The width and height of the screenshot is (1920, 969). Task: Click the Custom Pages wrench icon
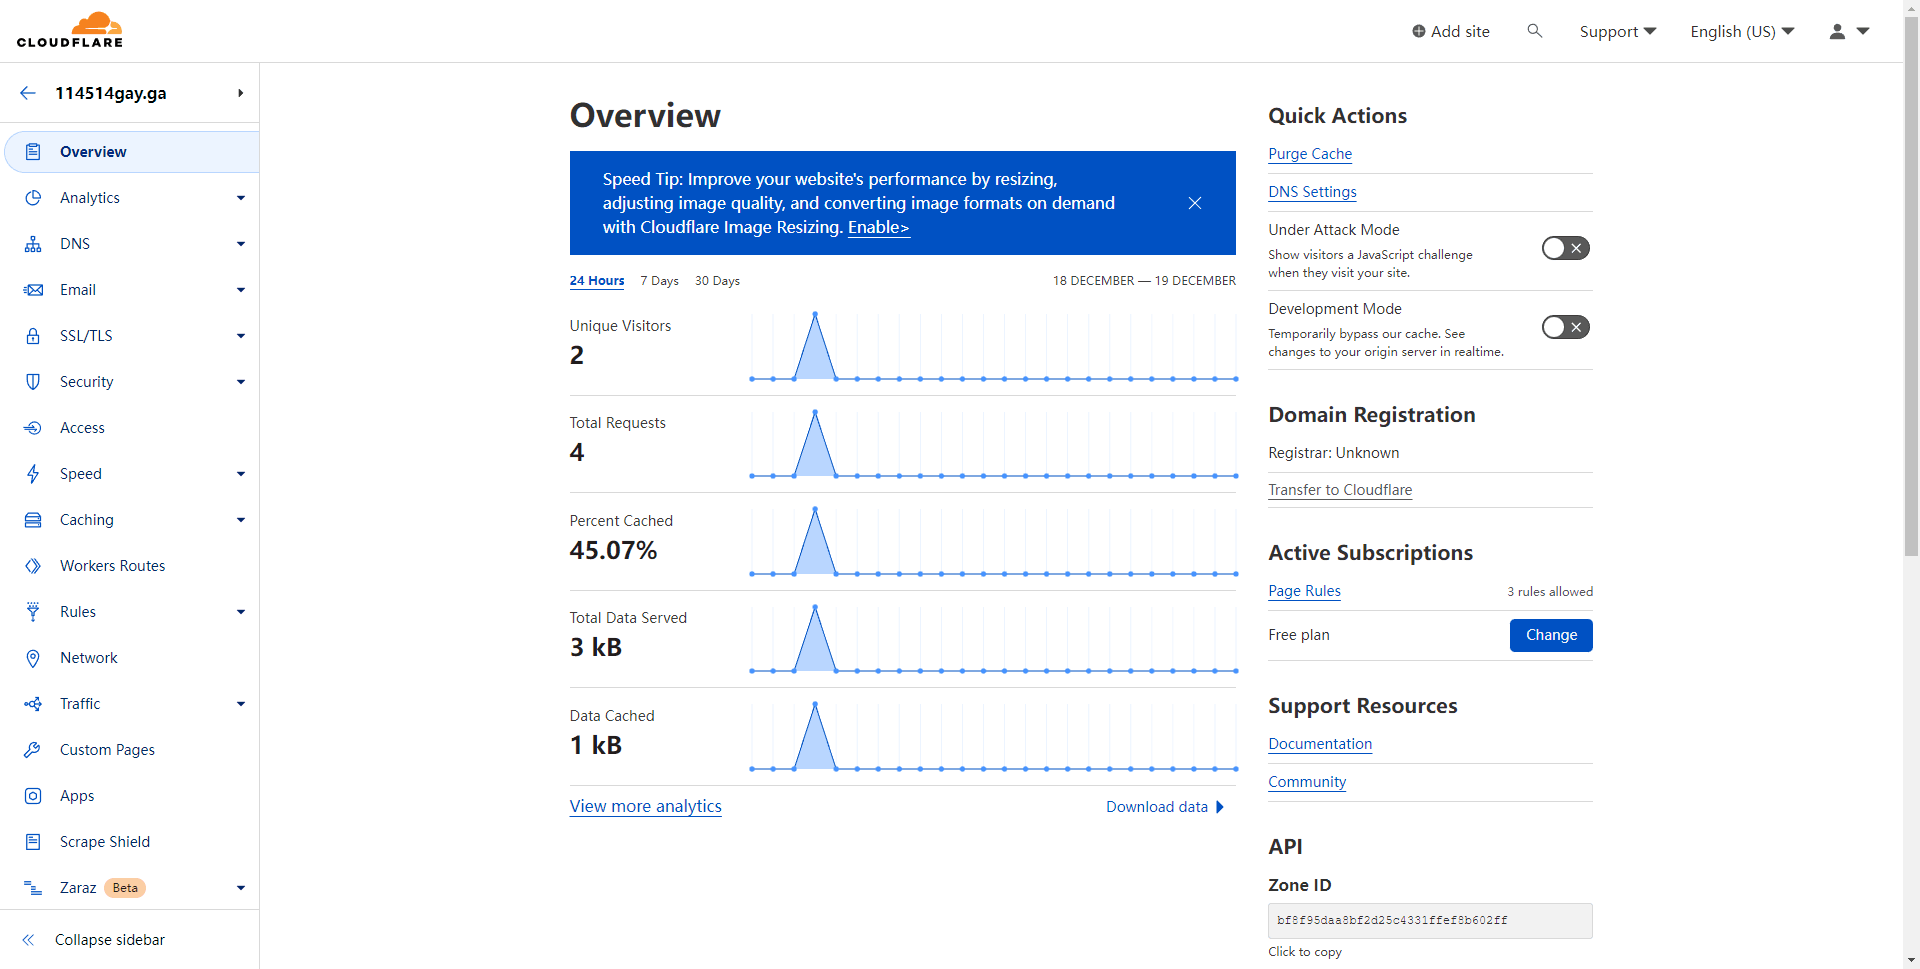pos(33,750)
